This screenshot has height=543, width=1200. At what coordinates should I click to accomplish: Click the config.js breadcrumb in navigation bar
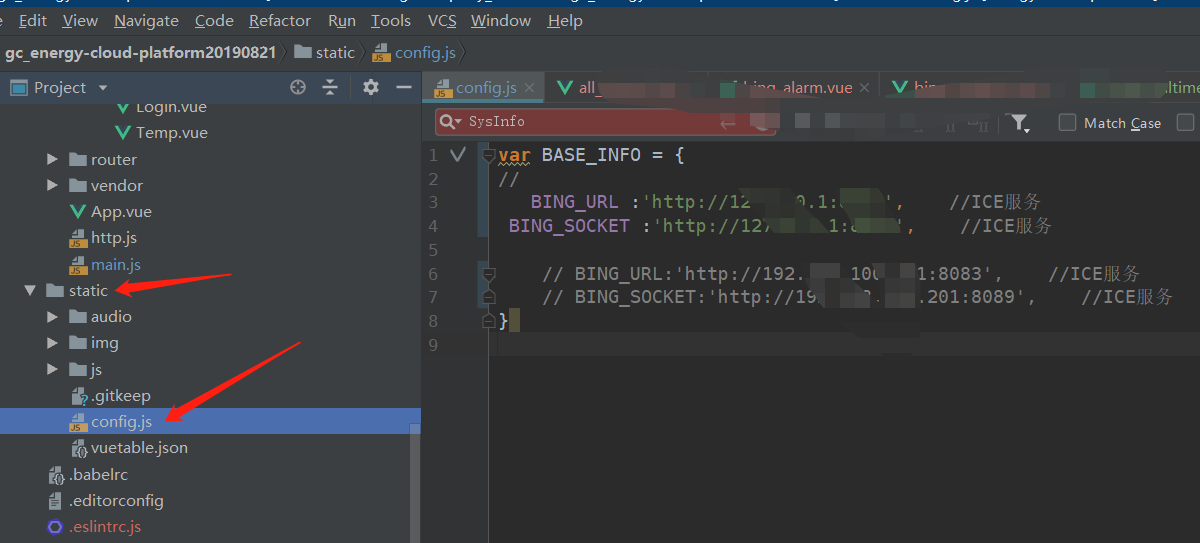pyautogui.click(x=415, y=52)
